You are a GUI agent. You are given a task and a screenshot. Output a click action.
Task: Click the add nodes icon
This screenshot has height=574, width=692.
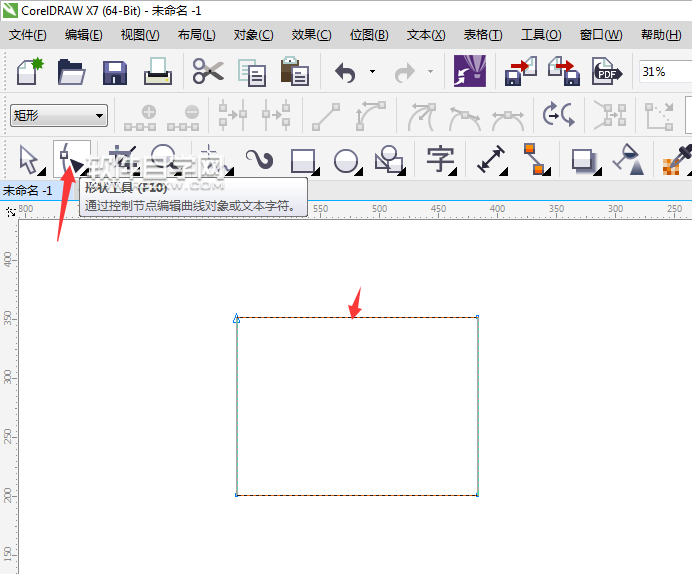click(x=140, y=117)
